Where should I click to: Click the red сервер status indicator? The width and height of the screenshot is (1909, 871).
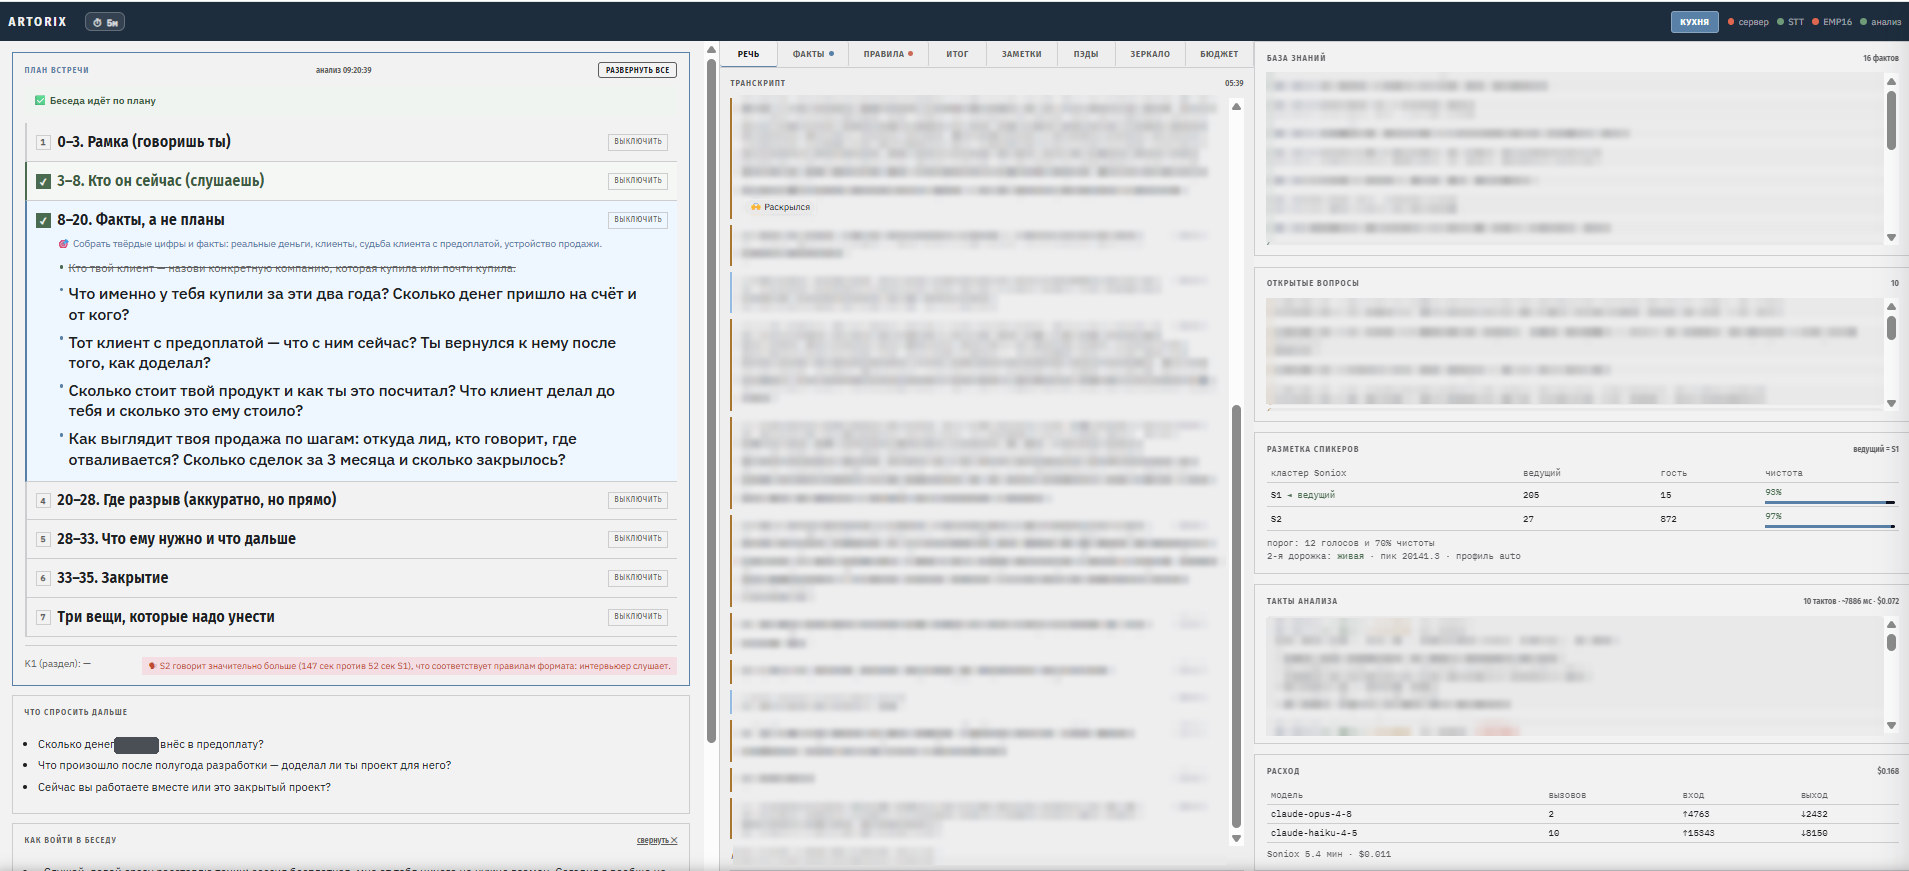(1748, 22)
